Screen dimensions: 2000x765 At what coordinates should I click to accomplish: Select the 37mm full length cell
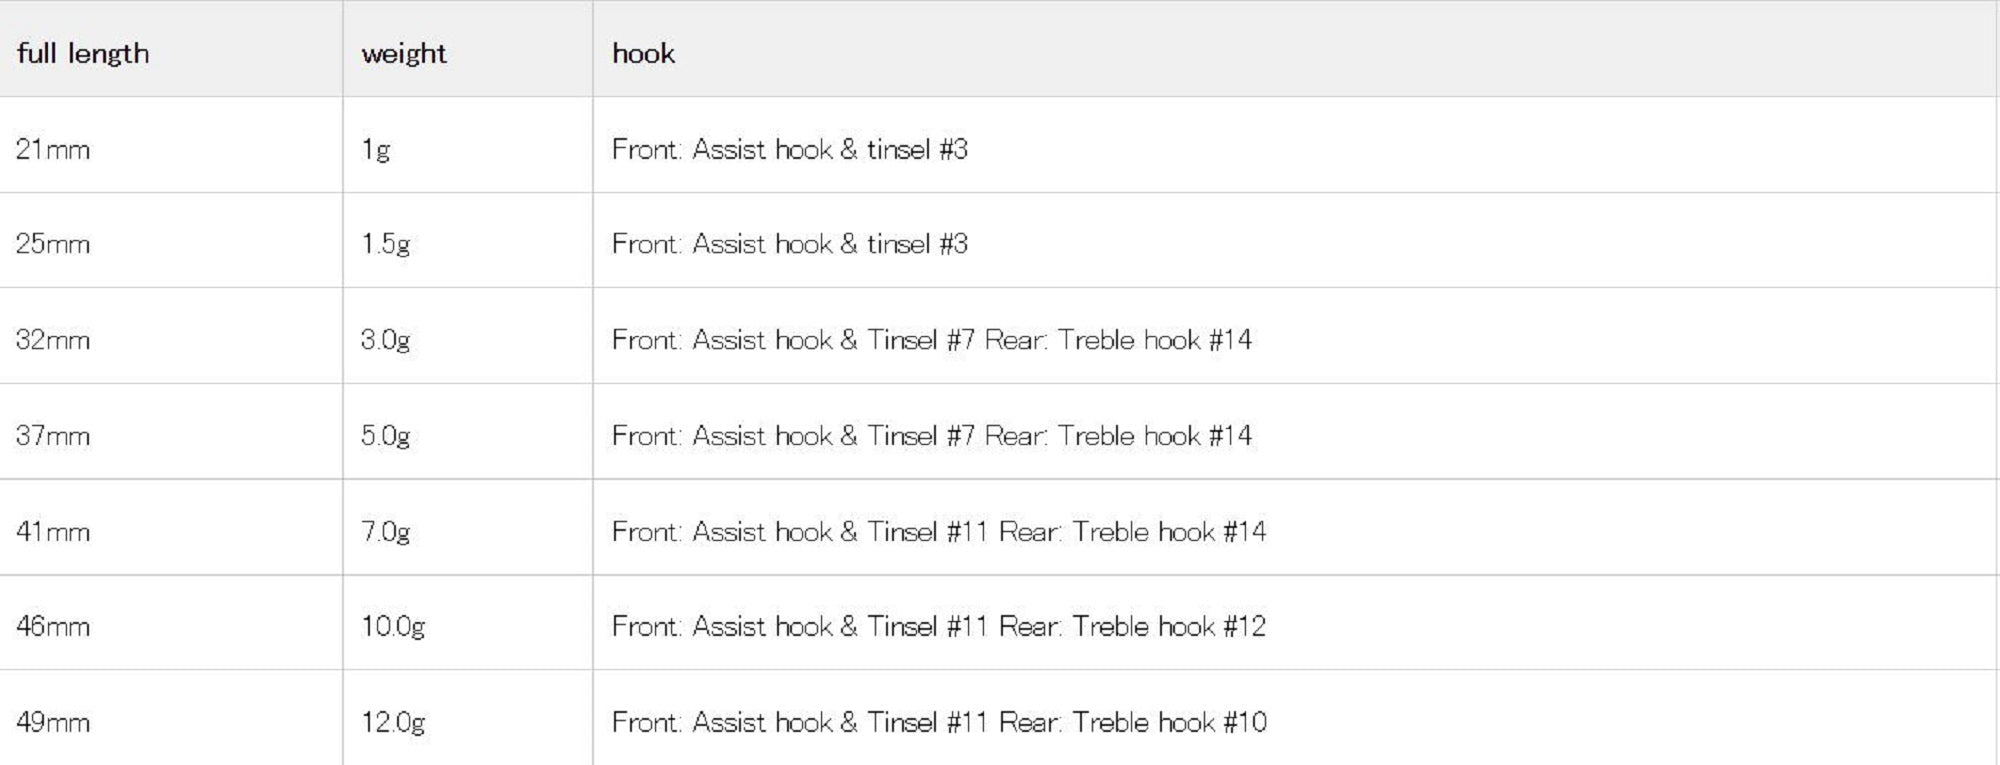(x=53, y=436)
